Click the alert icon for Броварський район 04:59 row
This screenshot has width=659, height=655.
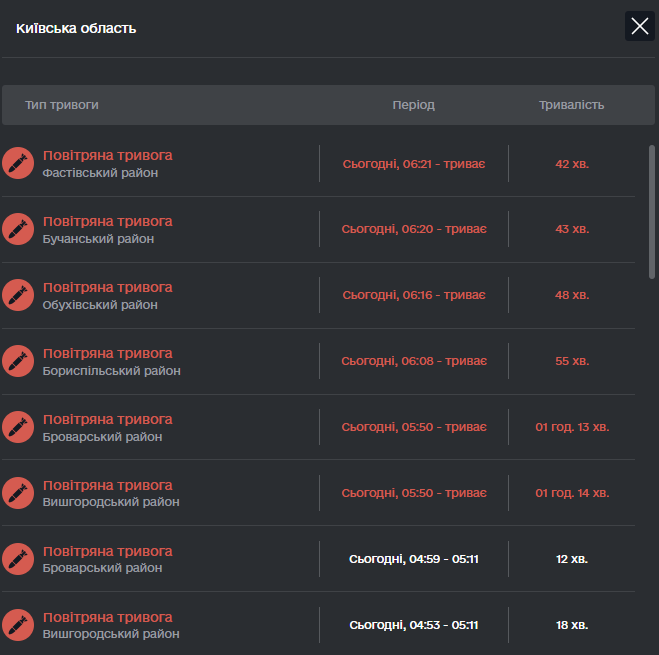point(18,559)
